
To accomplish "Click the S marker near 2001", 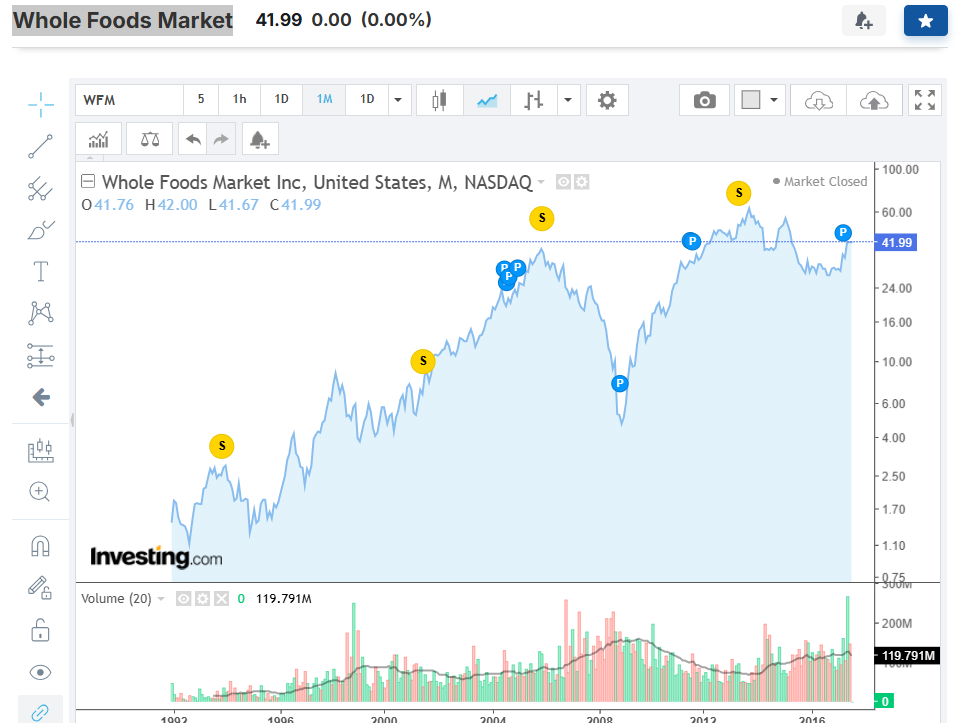I will 423,361.
